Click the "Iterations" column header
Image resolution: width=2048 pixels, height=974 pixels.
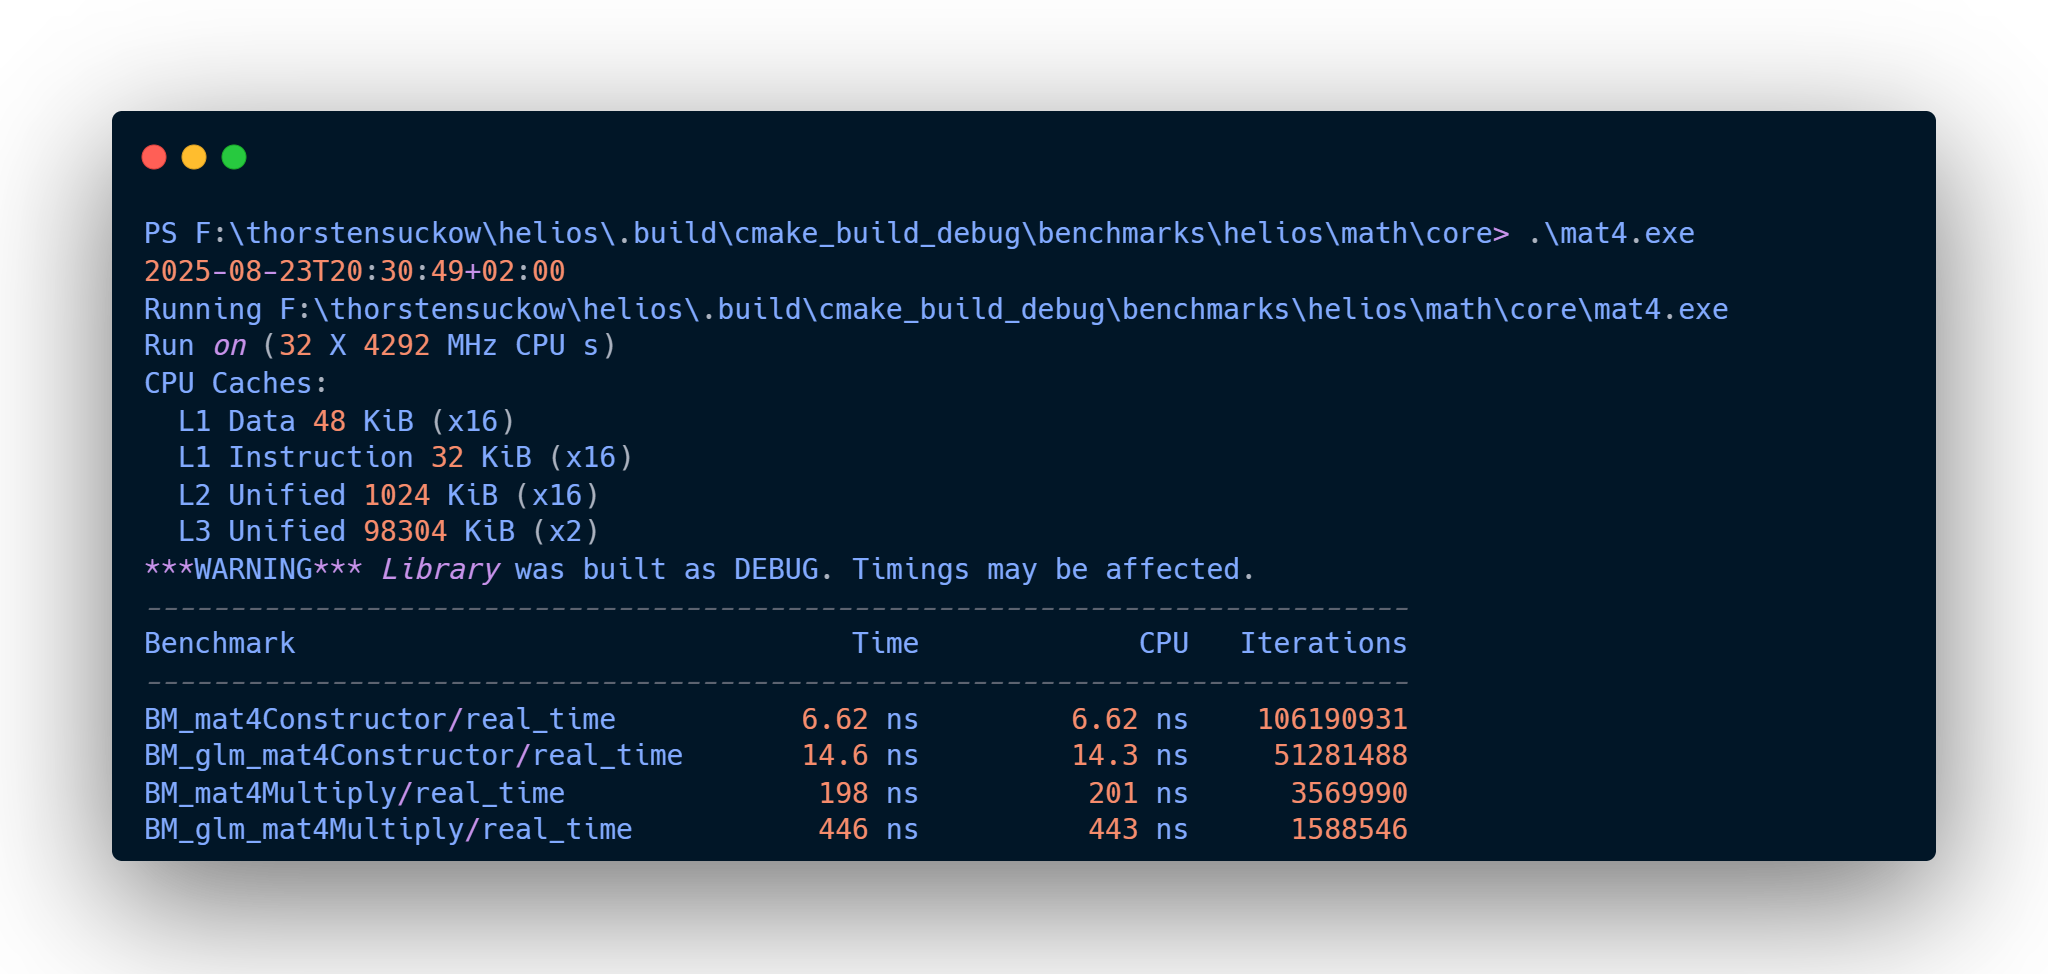pyautogui.click(x=1323, y=643)
